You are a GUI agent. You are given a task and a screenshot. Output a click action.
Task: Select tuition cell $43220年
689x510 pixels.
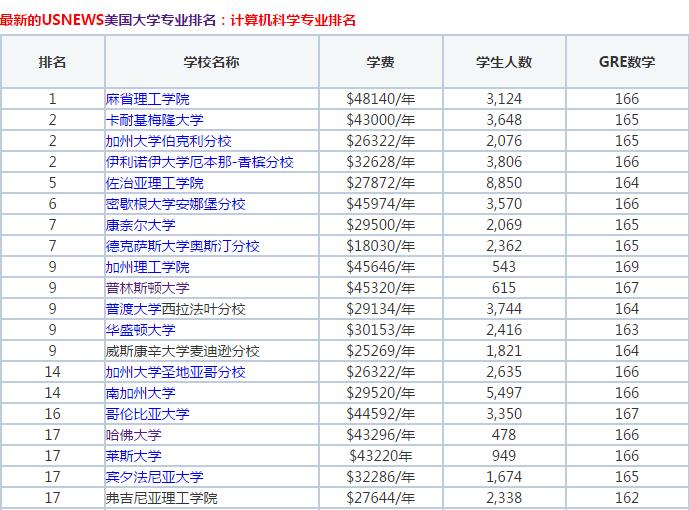381,456
